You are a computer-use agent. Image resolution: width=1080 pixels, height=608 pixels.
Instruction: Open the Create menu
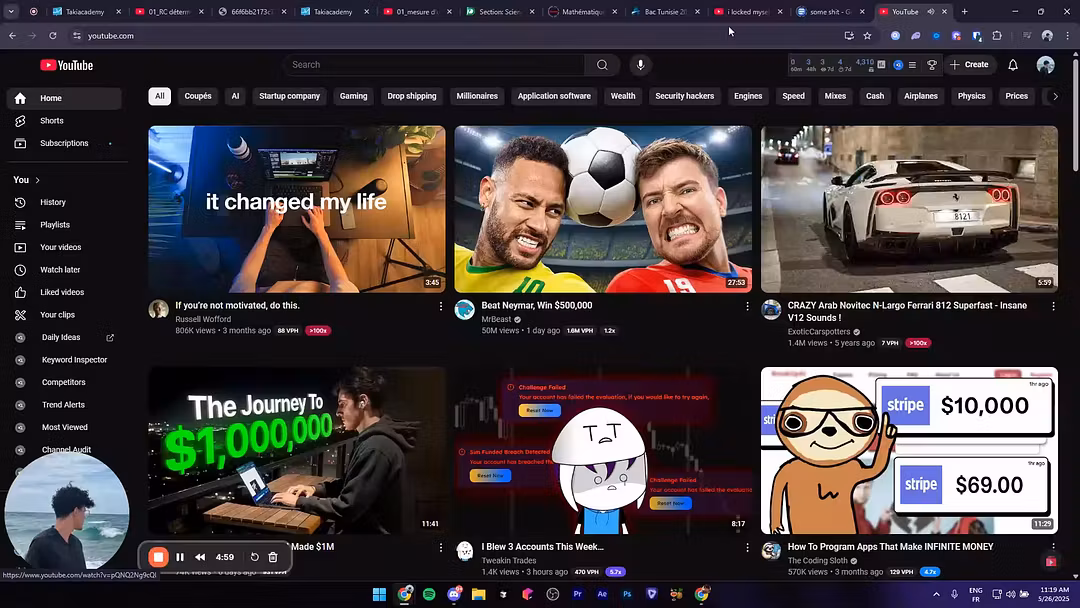(x=969, y=65)
